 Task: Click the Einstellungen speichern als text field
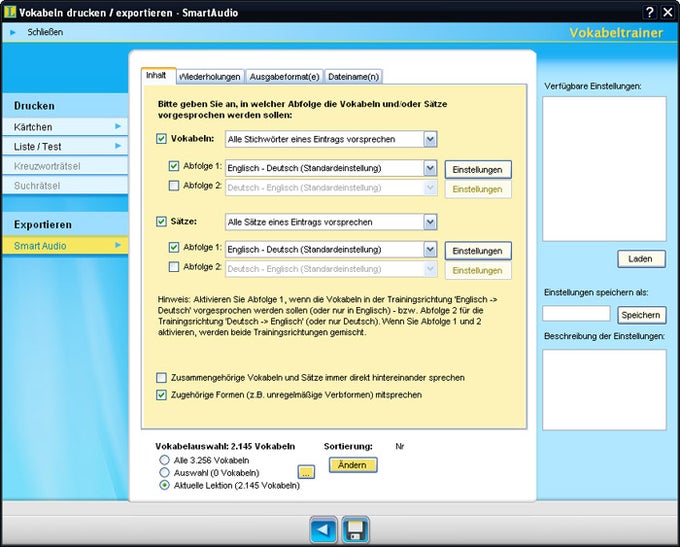(x=576, y=313)
